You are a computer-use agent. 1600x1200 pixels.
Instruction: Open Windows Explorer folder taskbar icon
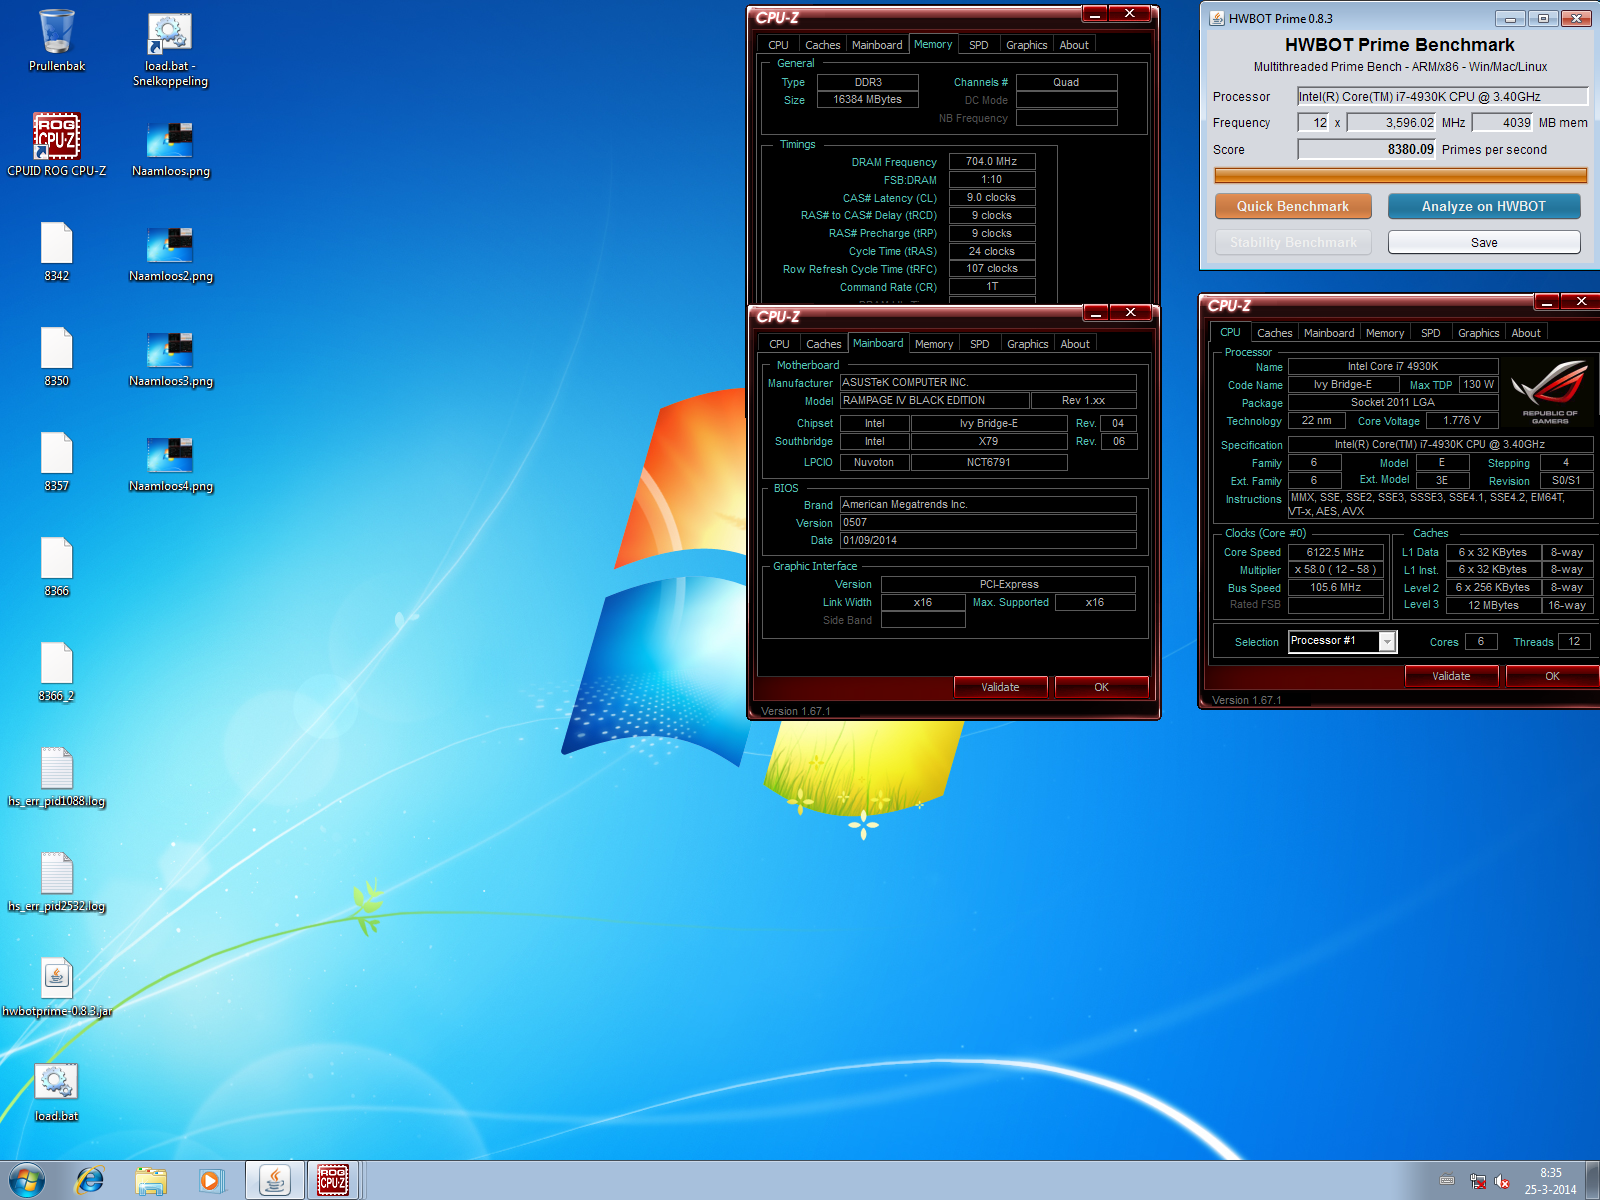[x=151, y=1180]
